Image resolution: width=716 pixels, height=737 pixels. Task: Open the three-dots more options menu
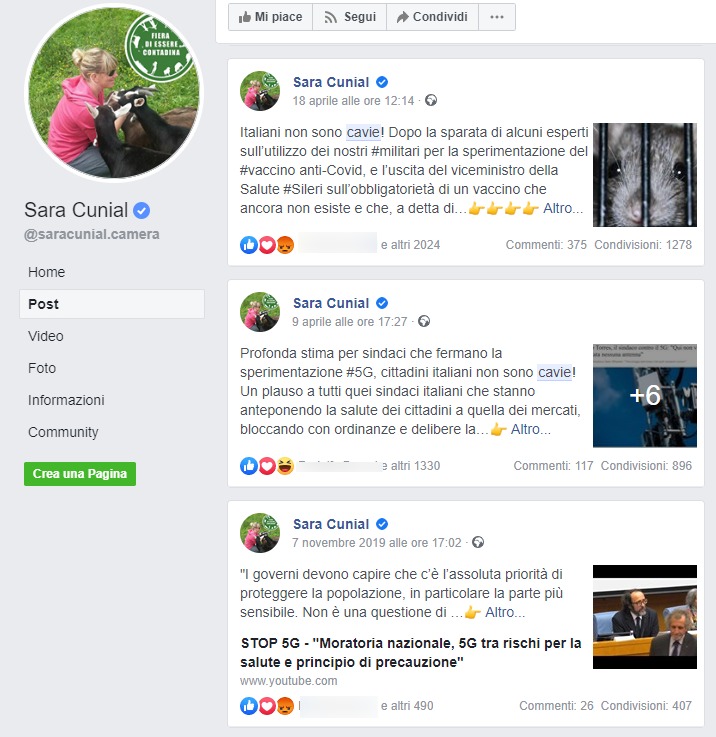point(496,17)
